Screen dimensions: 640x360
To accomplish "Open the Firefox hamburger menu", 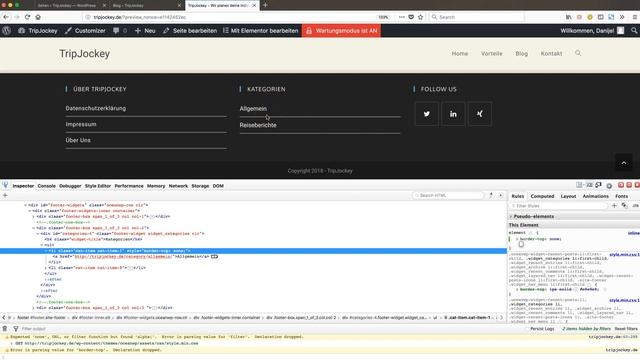I will (x=635, y=17).
